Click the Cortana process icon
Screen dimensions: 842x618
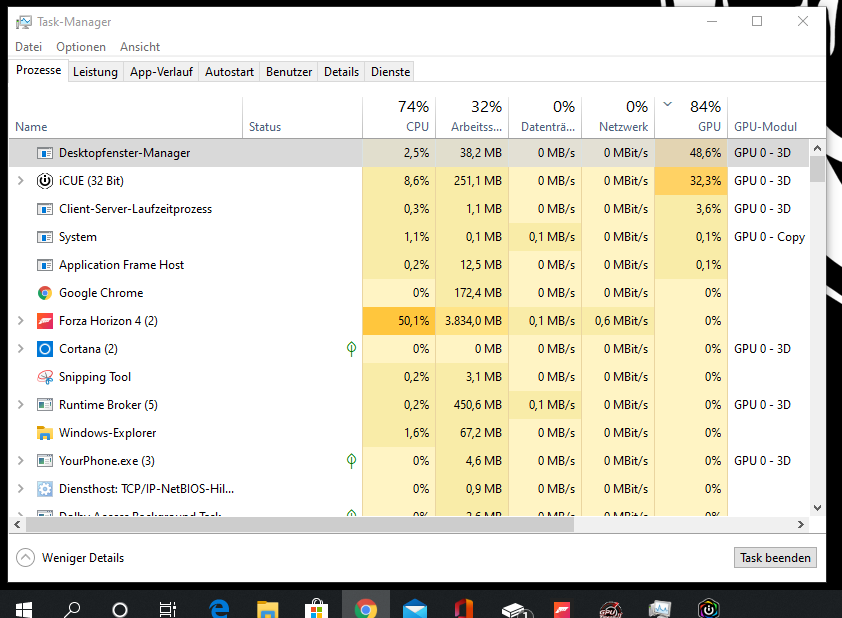45,349
